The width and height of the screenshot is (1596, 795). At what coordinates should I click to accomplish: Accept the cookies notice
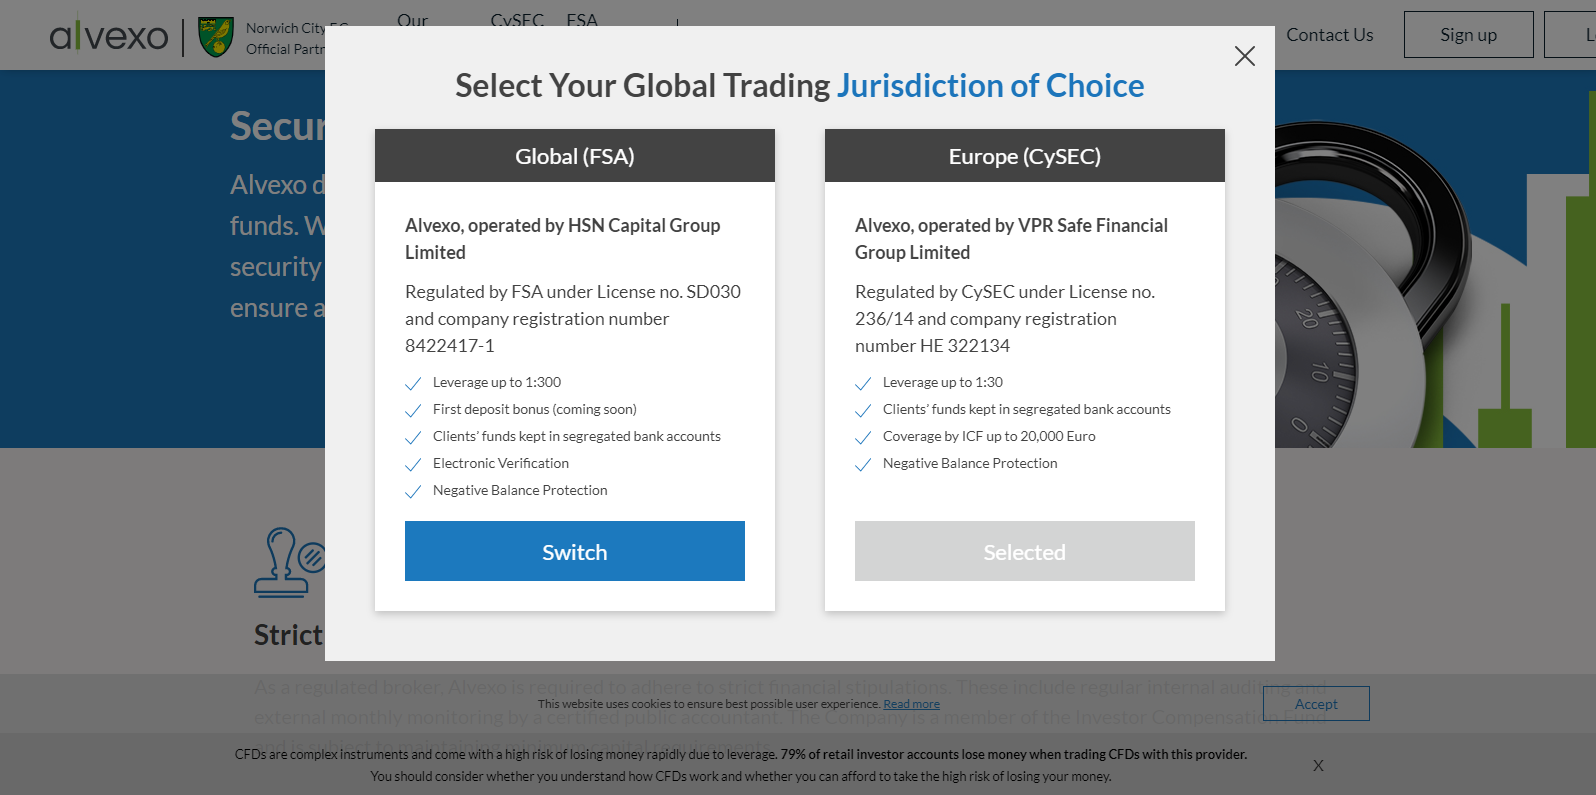(x=1316, y=703)
